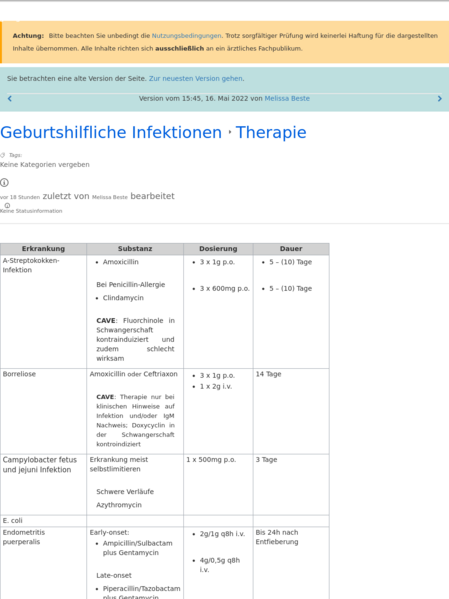
Task: Open Geburtshilfliche Infektionen title link
Action: 111,133
